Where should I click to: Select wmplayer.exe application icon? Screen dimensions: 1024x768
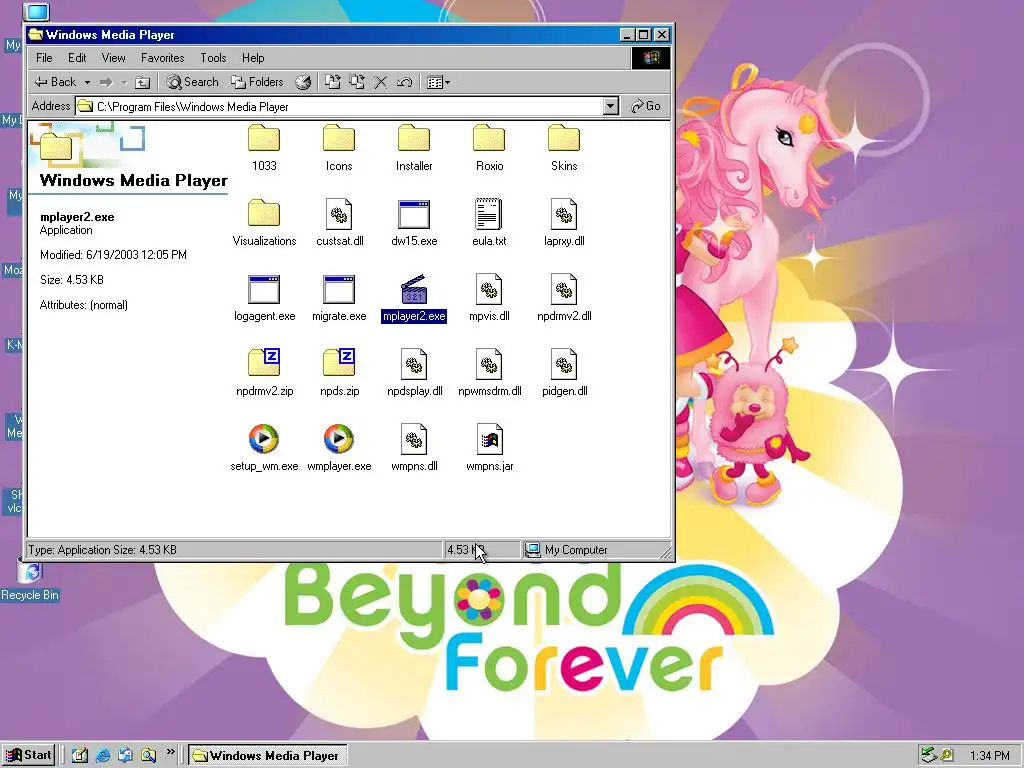339,439
